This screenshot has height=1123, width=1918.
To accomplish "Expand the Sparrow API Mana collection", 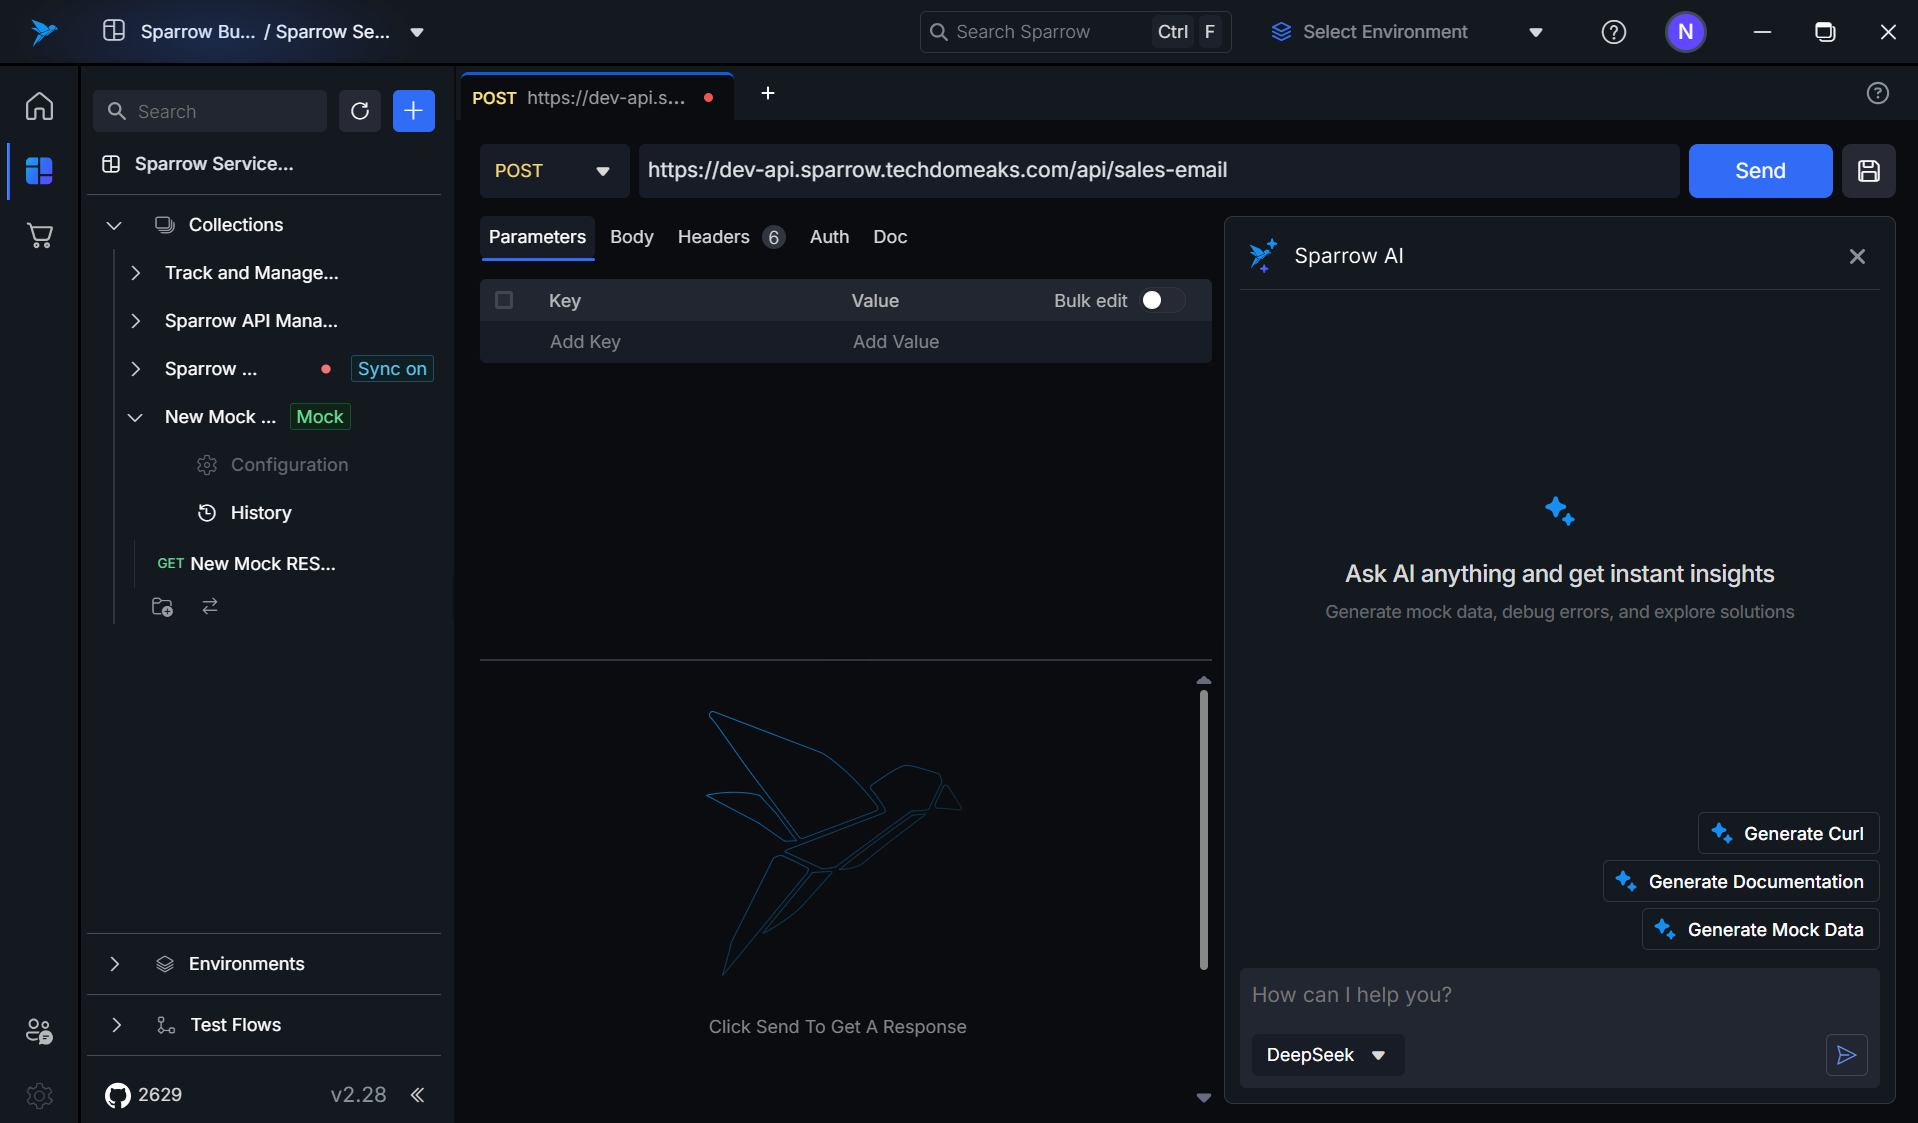I will pos(136,321).
